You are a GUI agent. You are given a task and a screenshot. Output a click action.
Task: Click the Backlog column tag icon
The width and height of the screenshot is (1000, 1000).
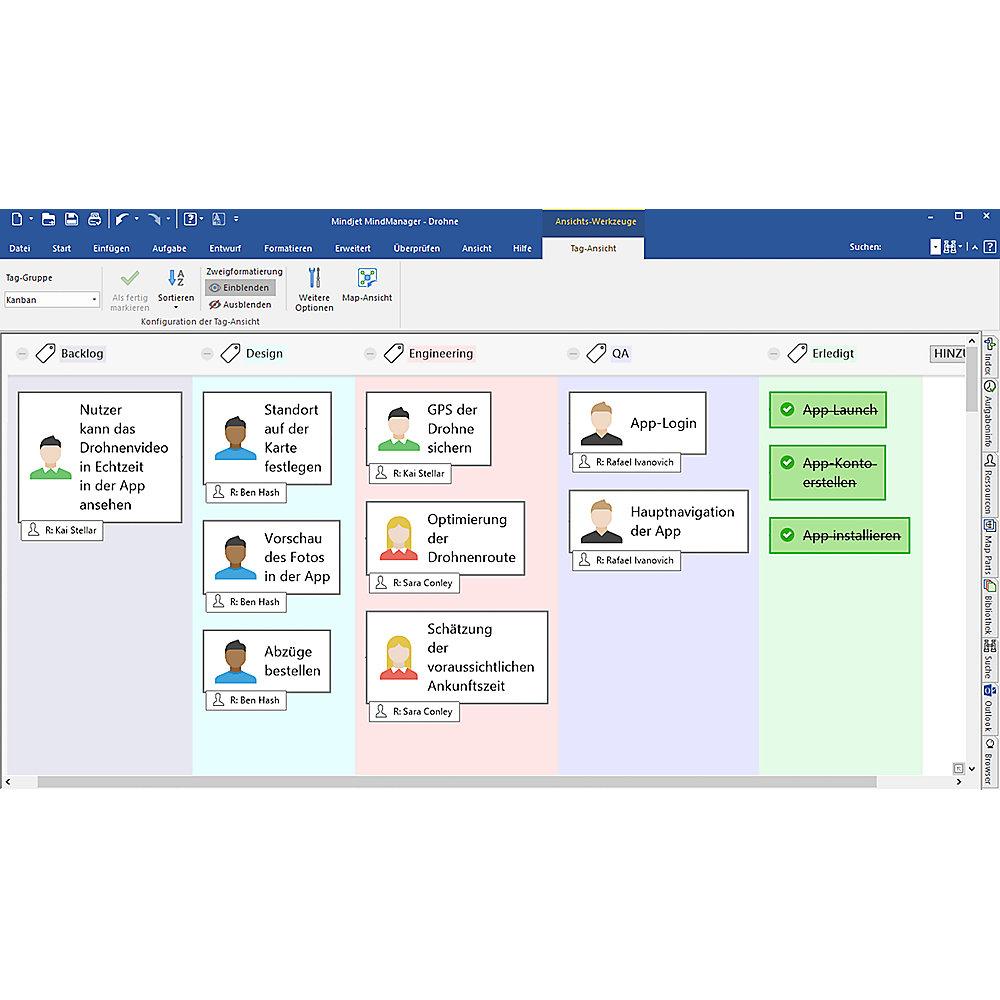45,353
